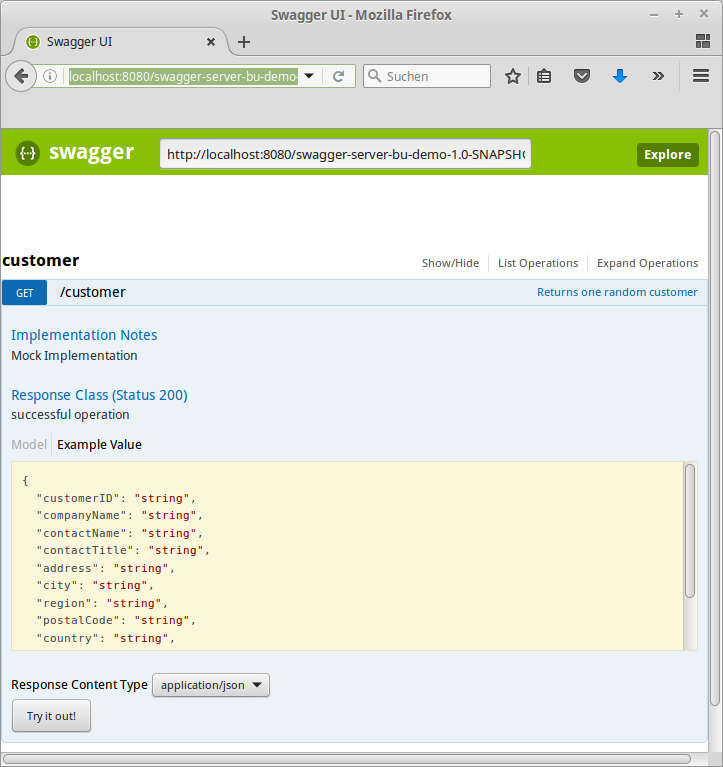Click the "address" line in the example
This screenshot has width=723, height=767.
106,568
